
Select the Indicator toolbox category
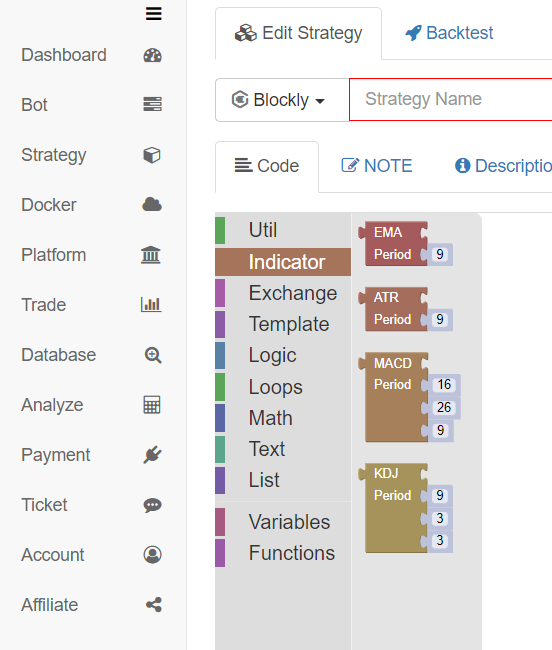click(x=283, y=262)
